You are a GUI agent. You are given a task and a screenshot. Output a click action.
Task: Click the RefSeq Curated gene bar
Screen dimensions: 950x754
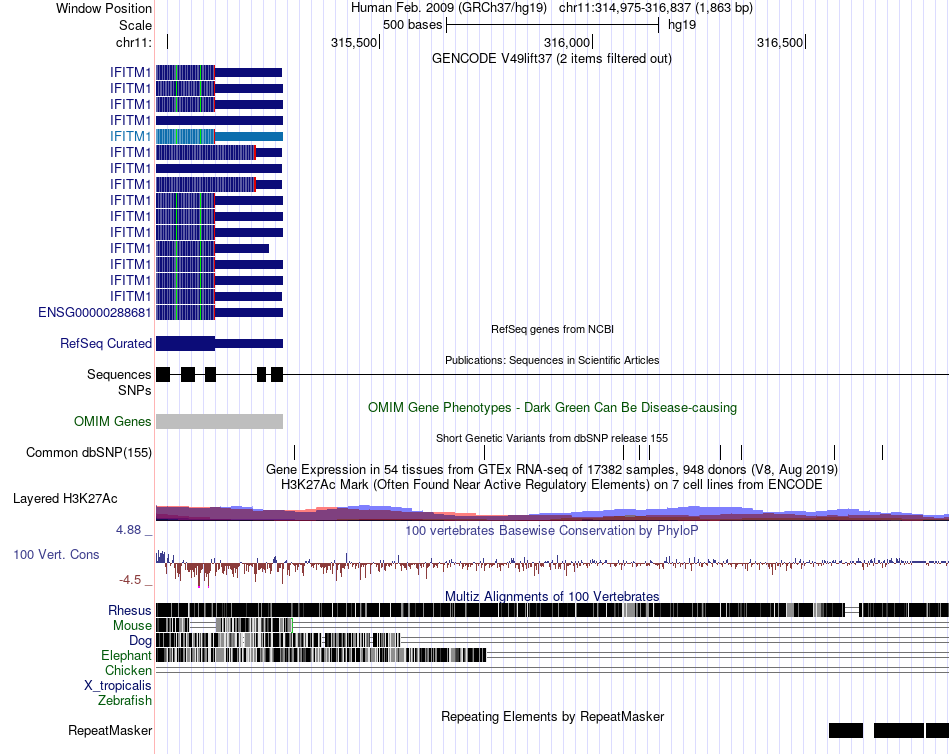tap(219, 343)
